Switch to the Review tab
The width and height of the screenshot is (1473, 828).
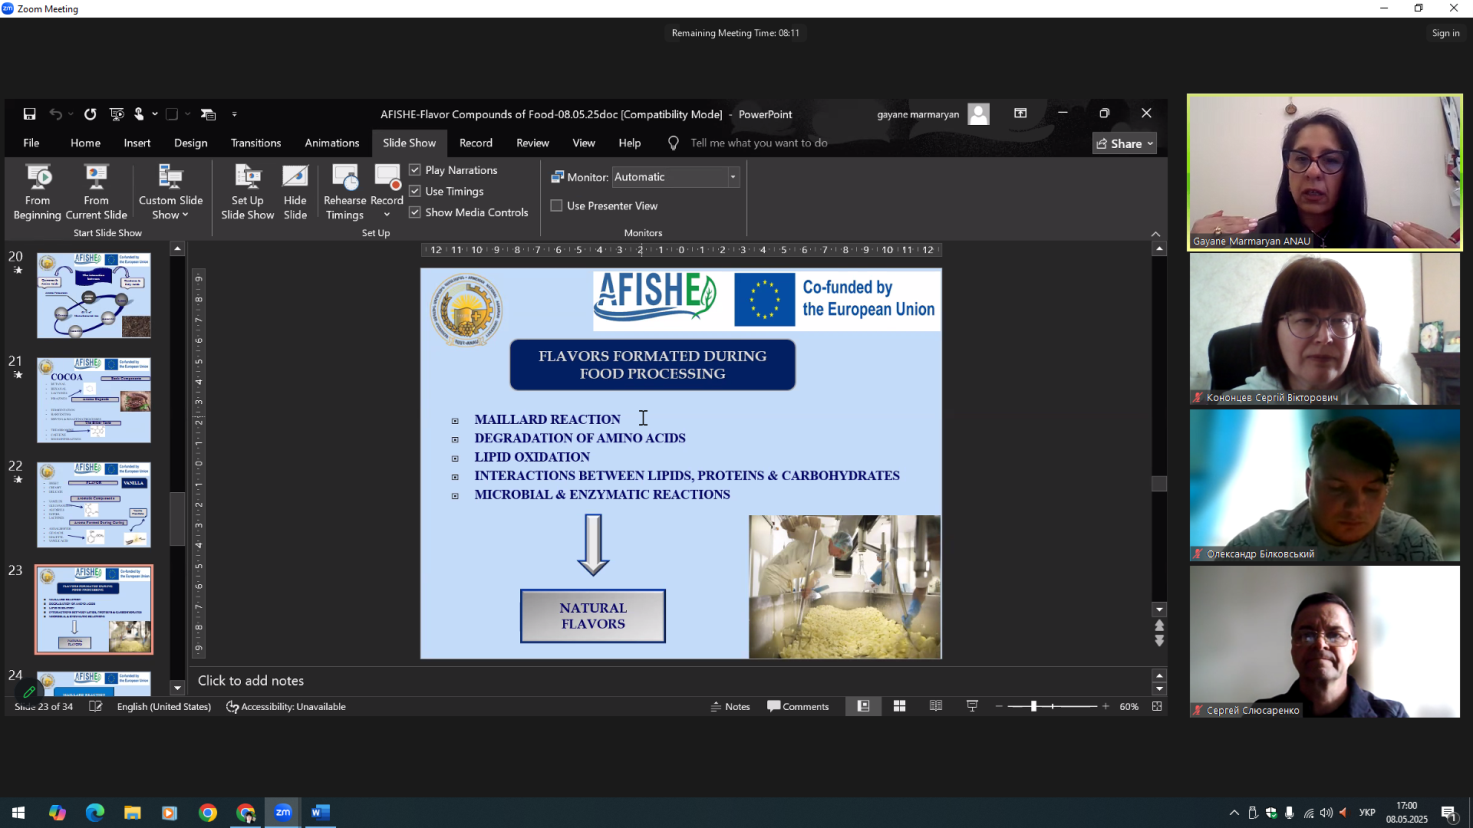[532, 143]
